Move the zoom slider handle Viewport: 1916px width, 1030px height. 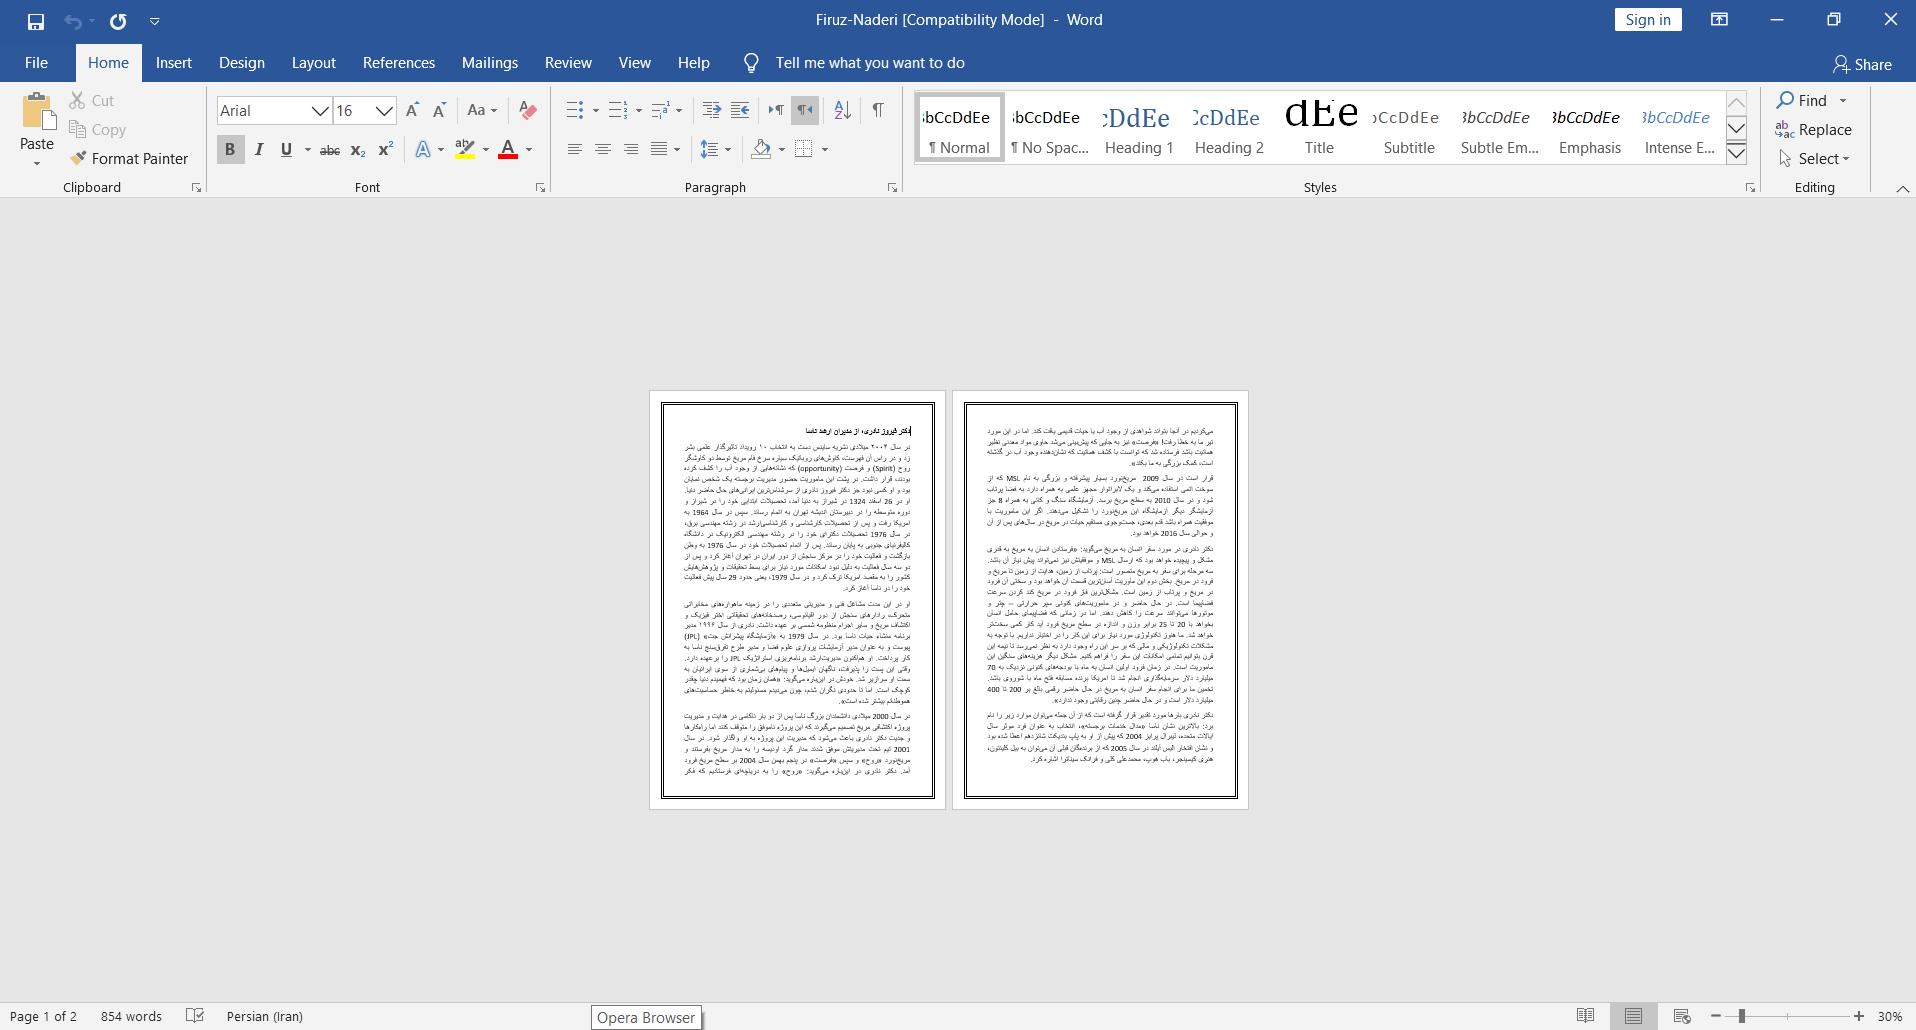(1741, 1016)
